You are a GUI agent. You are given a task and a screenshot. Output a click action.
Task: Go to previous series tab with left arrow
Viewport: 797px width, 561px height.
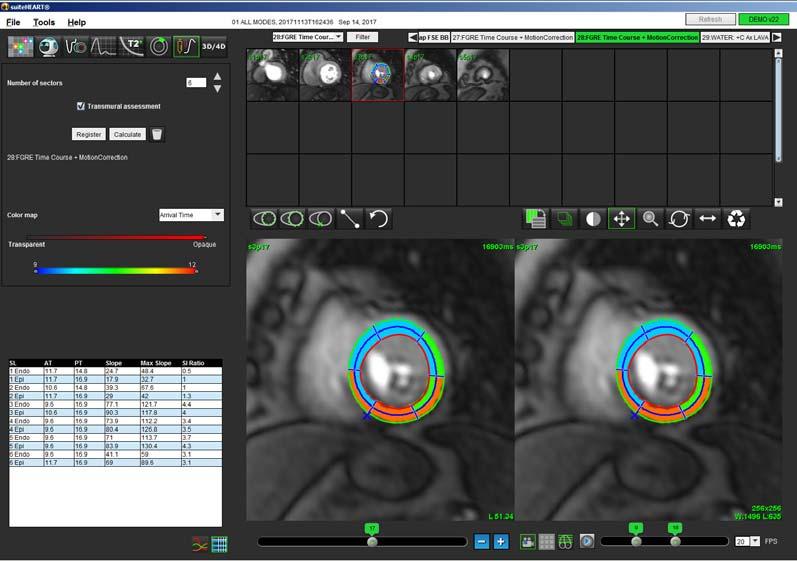pos(413,38)
